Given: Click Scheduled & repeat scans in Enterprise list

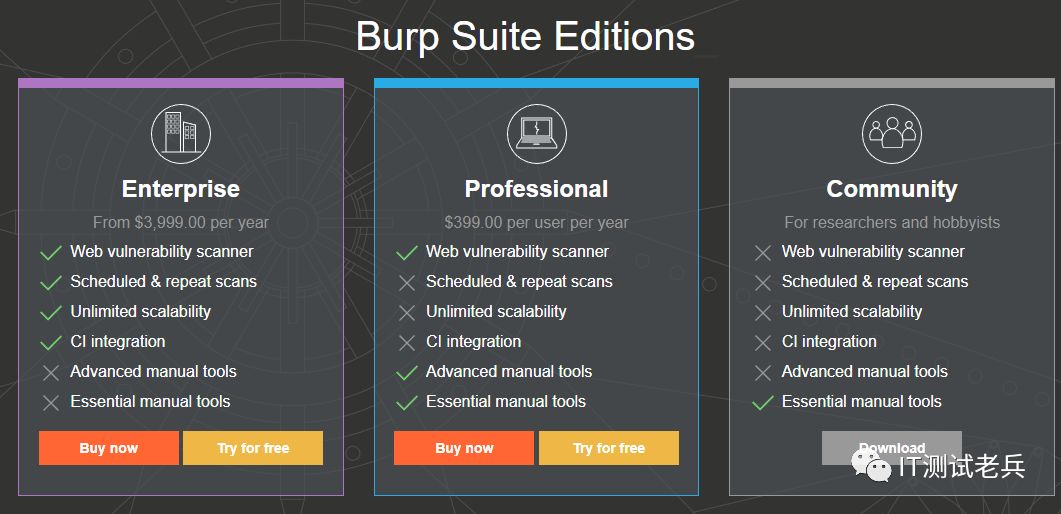Looking at the screenshot, I should (163, 282).
